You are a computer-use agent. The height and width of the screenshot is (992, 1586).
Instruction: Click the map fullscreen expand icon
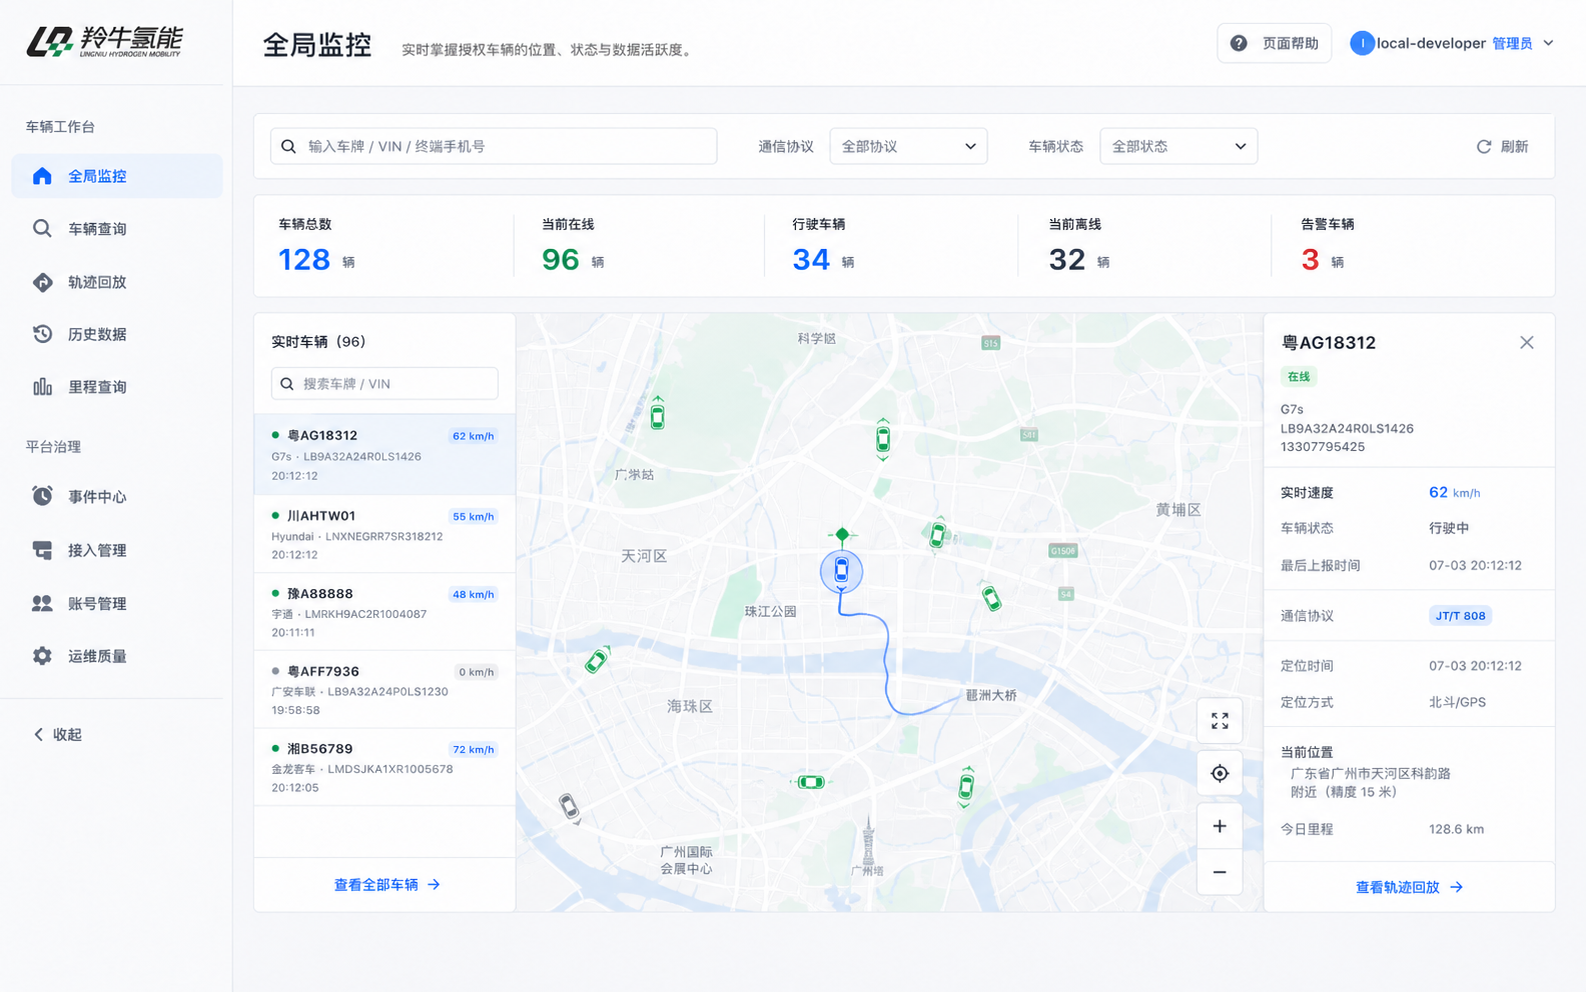coord(1219,721)
